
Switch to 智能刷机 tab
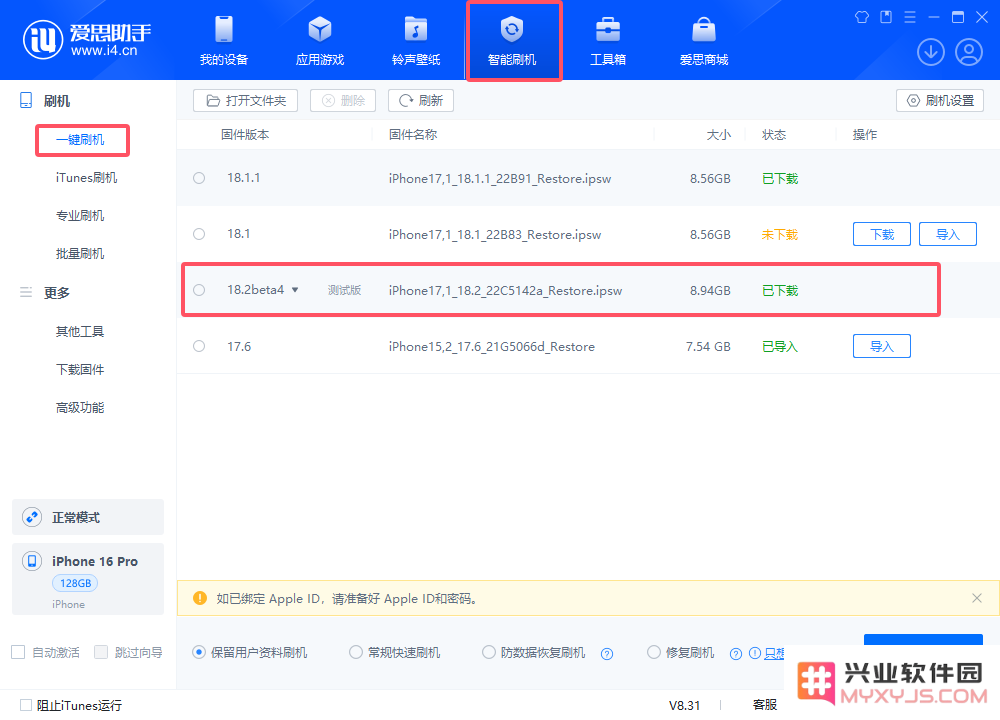coord(512,41)
